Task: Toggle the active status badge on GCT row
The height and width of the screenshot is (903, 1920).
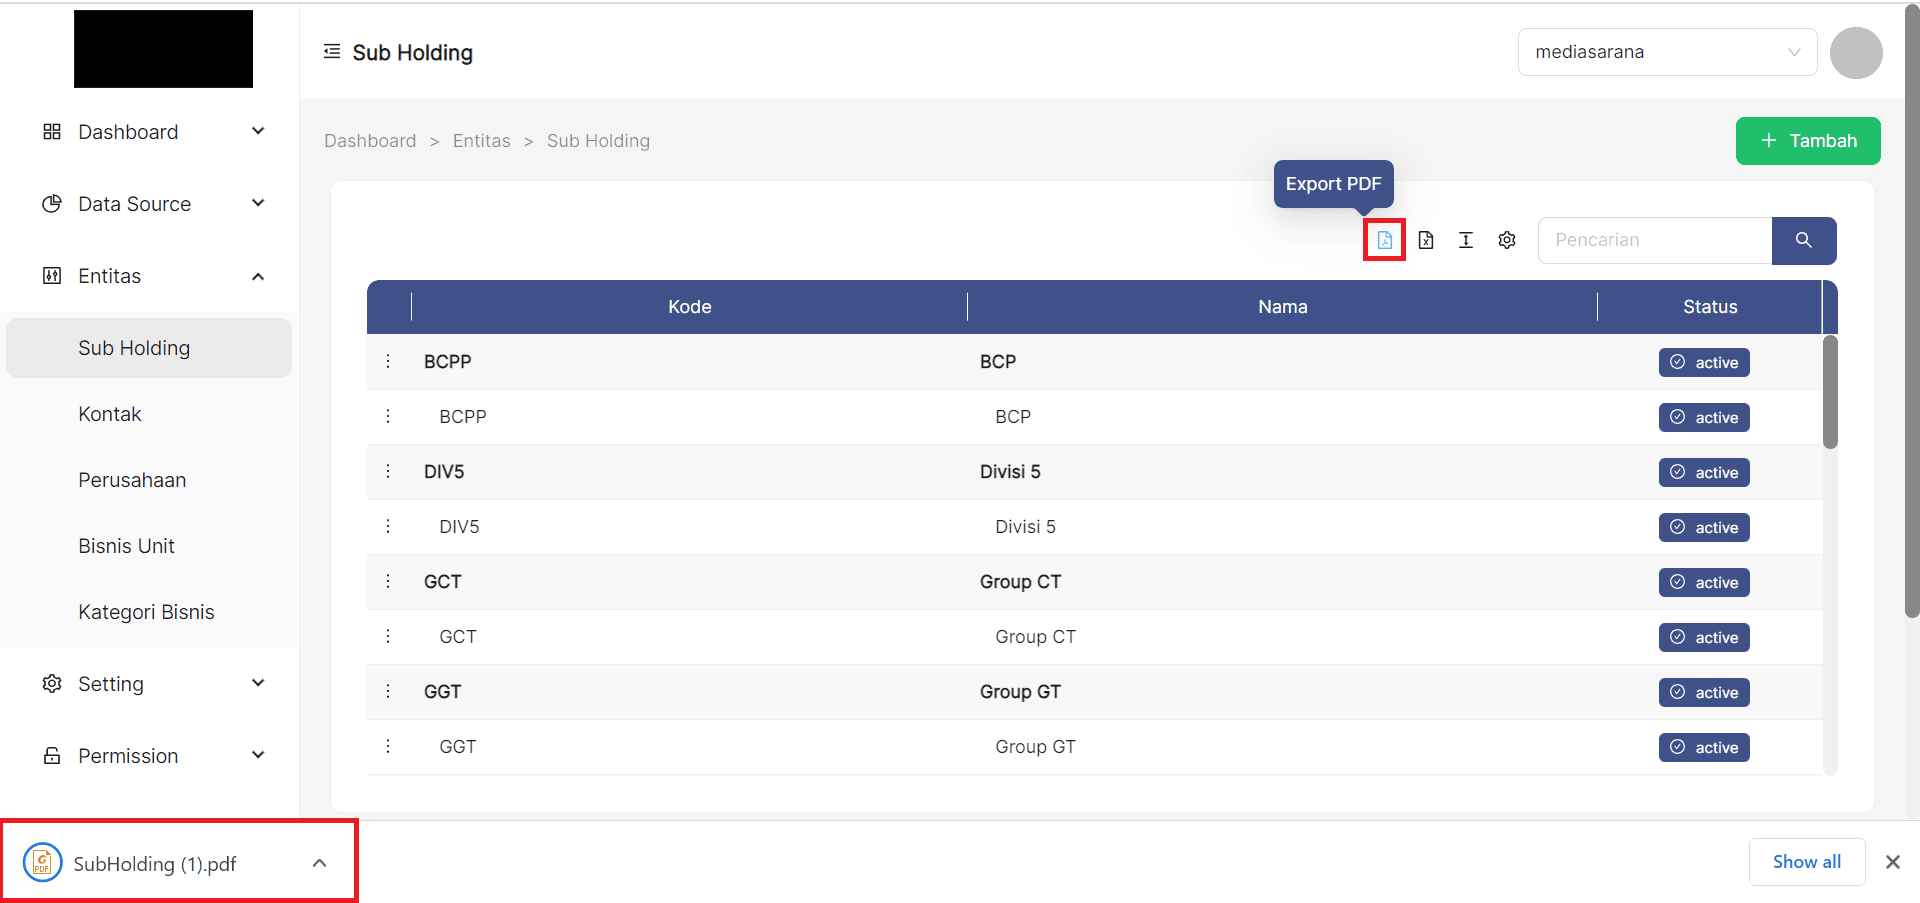Action: click(1703, 582)
